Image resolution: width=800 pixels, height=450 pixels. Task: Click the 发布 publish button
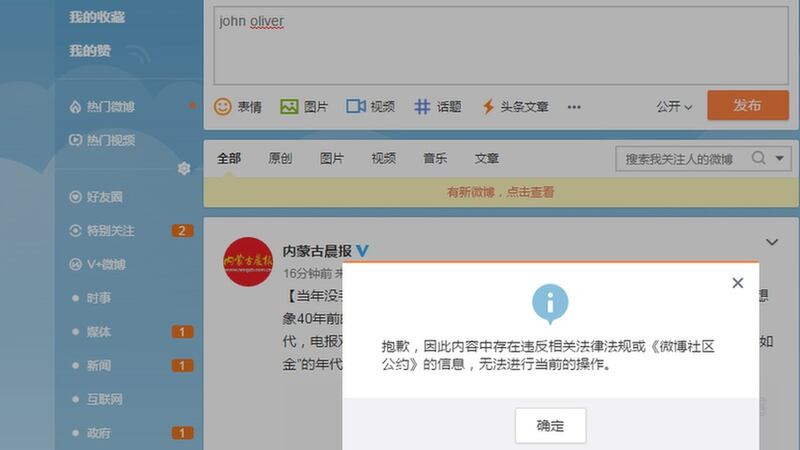748,105
